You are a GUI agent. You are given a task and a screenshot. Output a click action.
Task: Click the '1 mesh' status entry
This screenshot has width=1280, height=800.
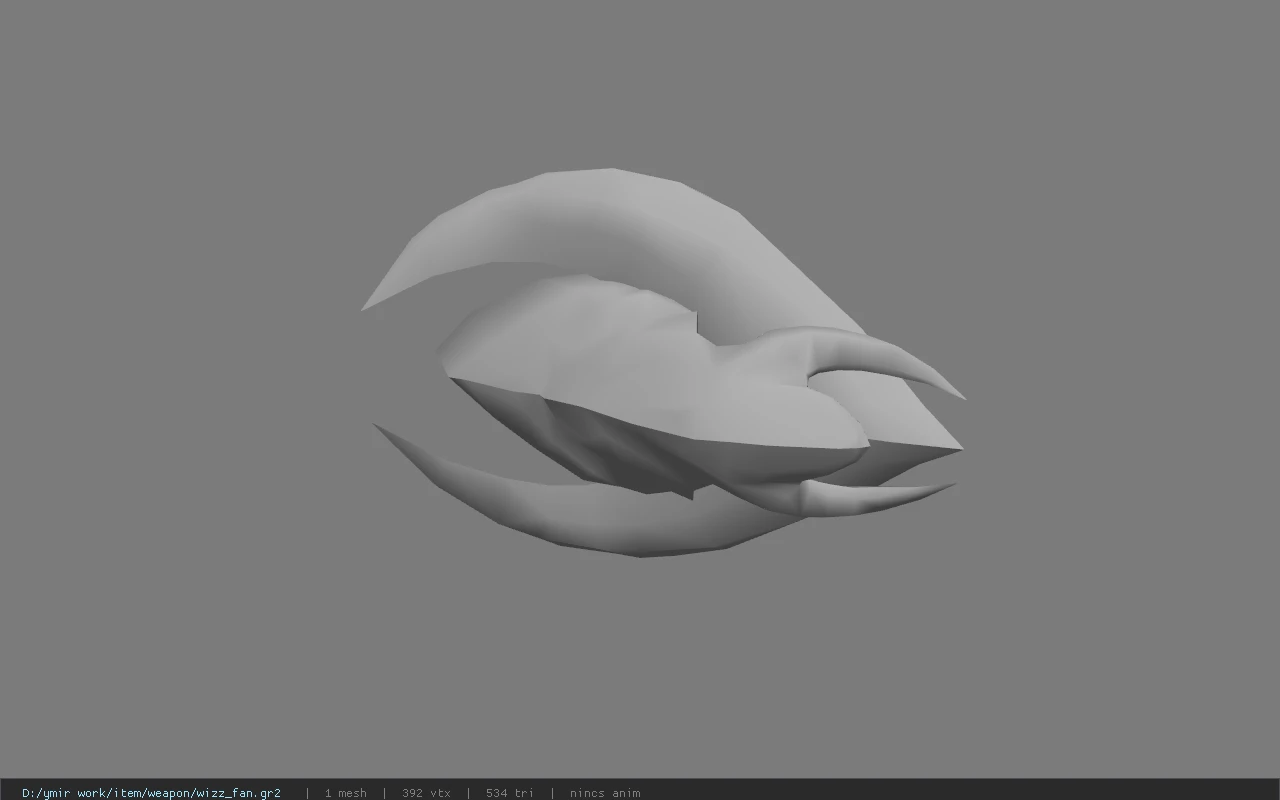click(x=345, y=793)
